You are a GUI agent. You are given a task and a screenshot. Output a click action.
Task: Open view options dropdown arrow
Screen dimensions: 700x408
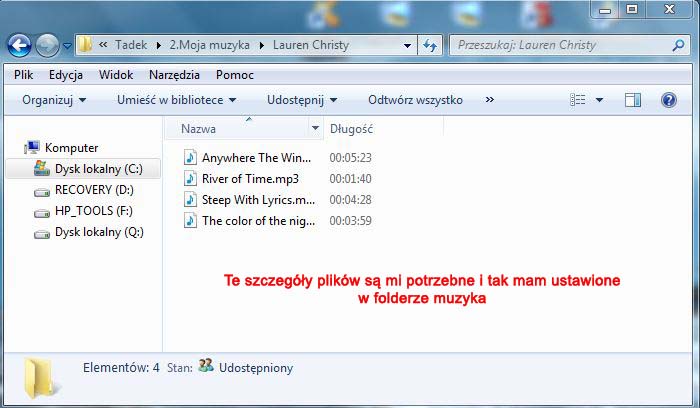[600, 100]
